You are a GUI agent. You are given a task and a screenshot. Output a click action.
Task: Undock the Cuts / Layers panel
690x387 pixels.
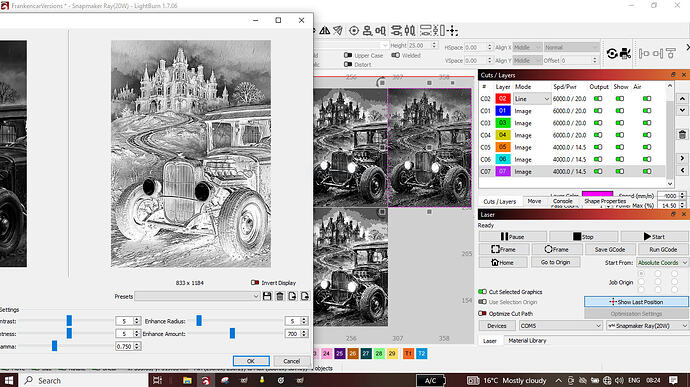point(673,75)
